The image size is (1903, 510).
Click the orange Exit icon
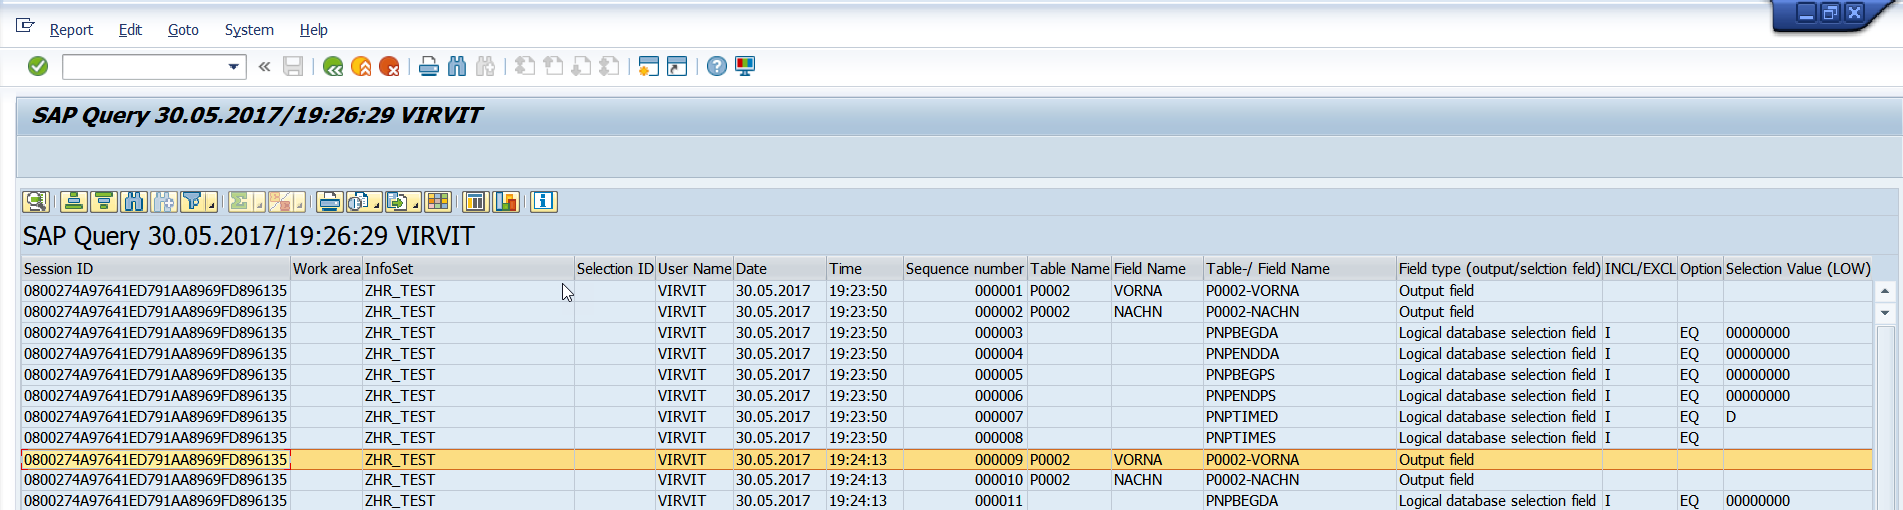[x=361, y=66]
